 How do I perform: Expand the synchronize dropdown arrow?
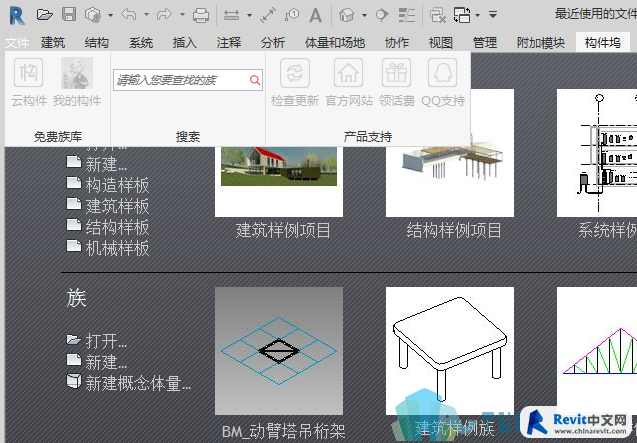coord(110,15)
